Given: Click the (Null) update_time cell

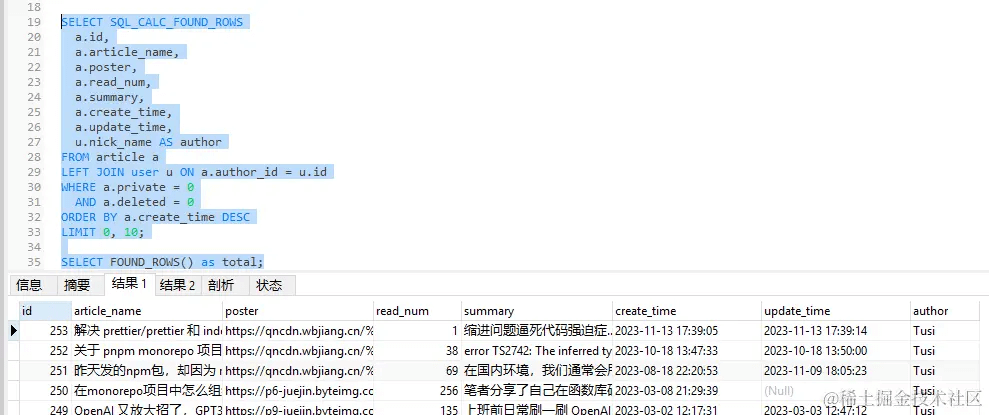Looking at the screenshot, I should 836,391.
